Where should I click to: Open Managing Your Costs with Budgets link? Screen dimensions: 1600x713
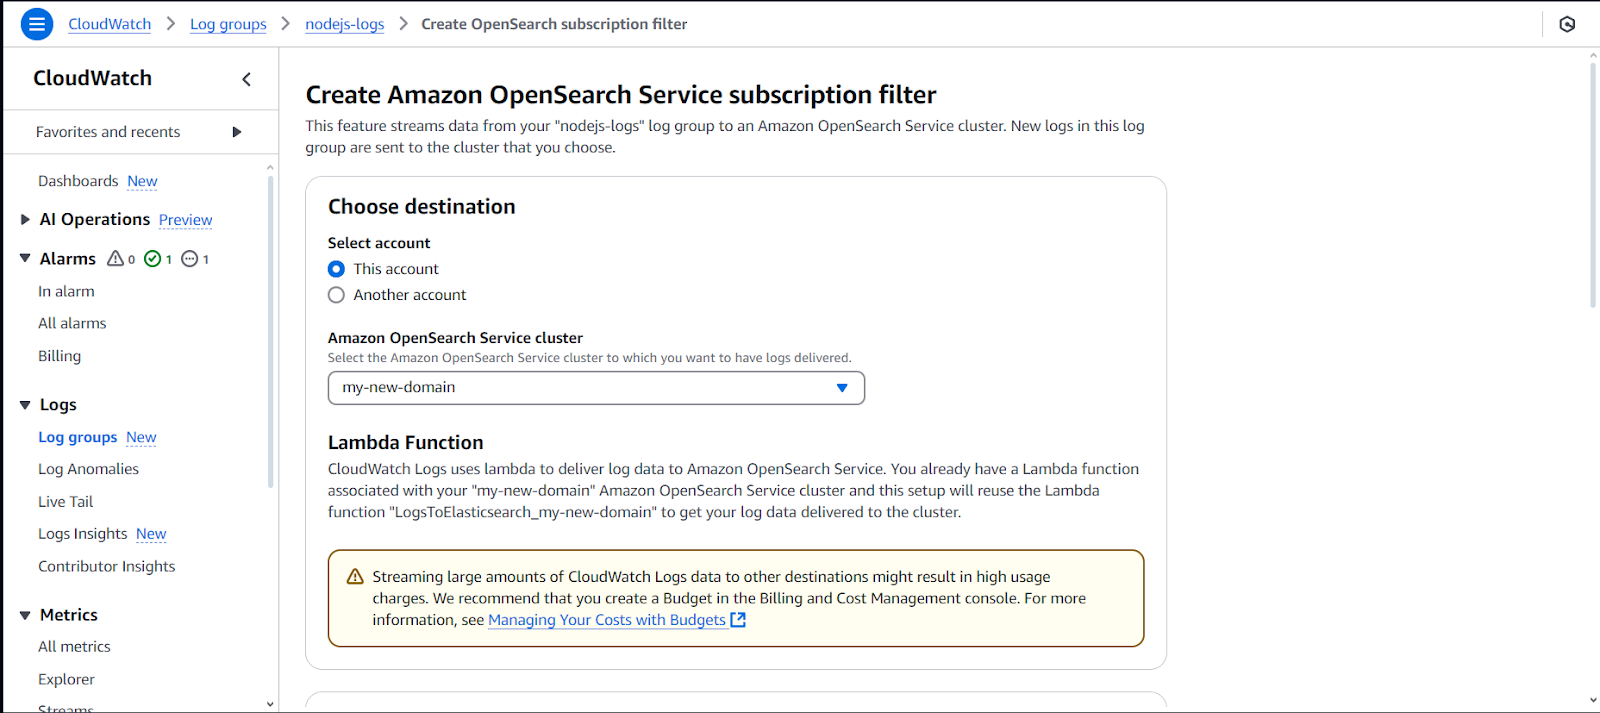click(x=607, y=620)
